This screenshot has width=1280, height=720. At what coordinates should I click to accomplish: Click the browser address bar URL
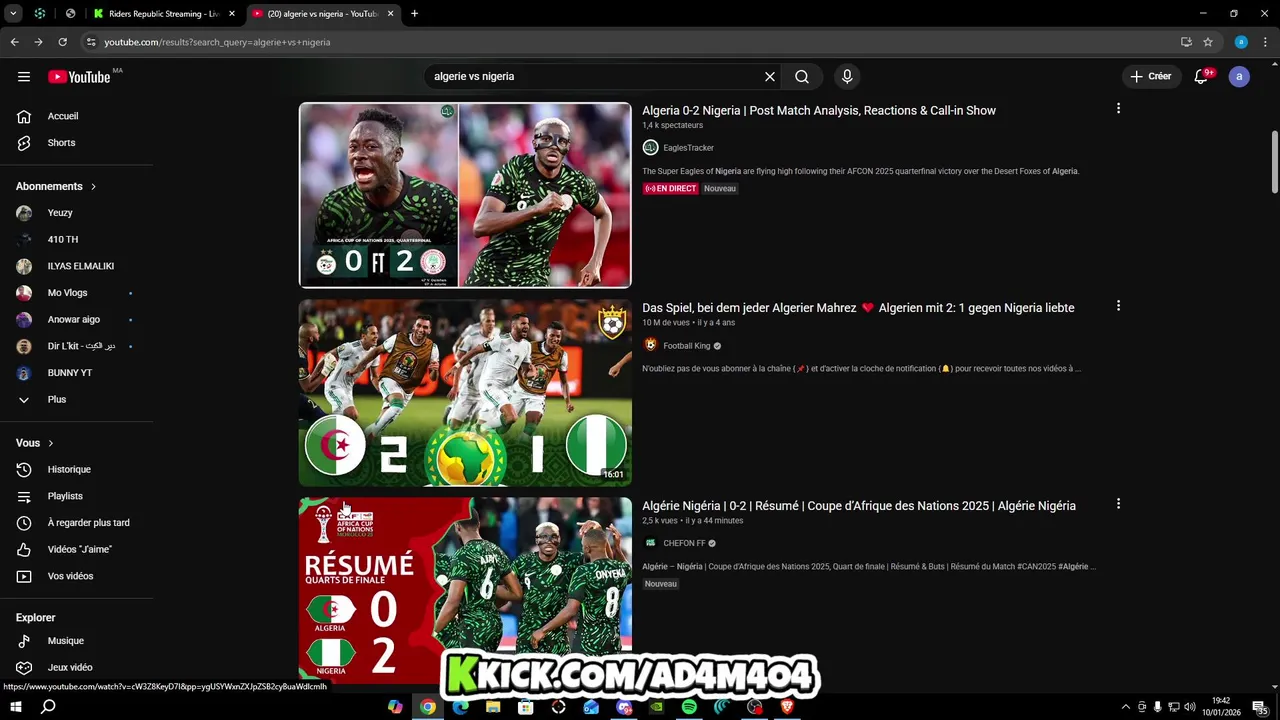[217, 42]
